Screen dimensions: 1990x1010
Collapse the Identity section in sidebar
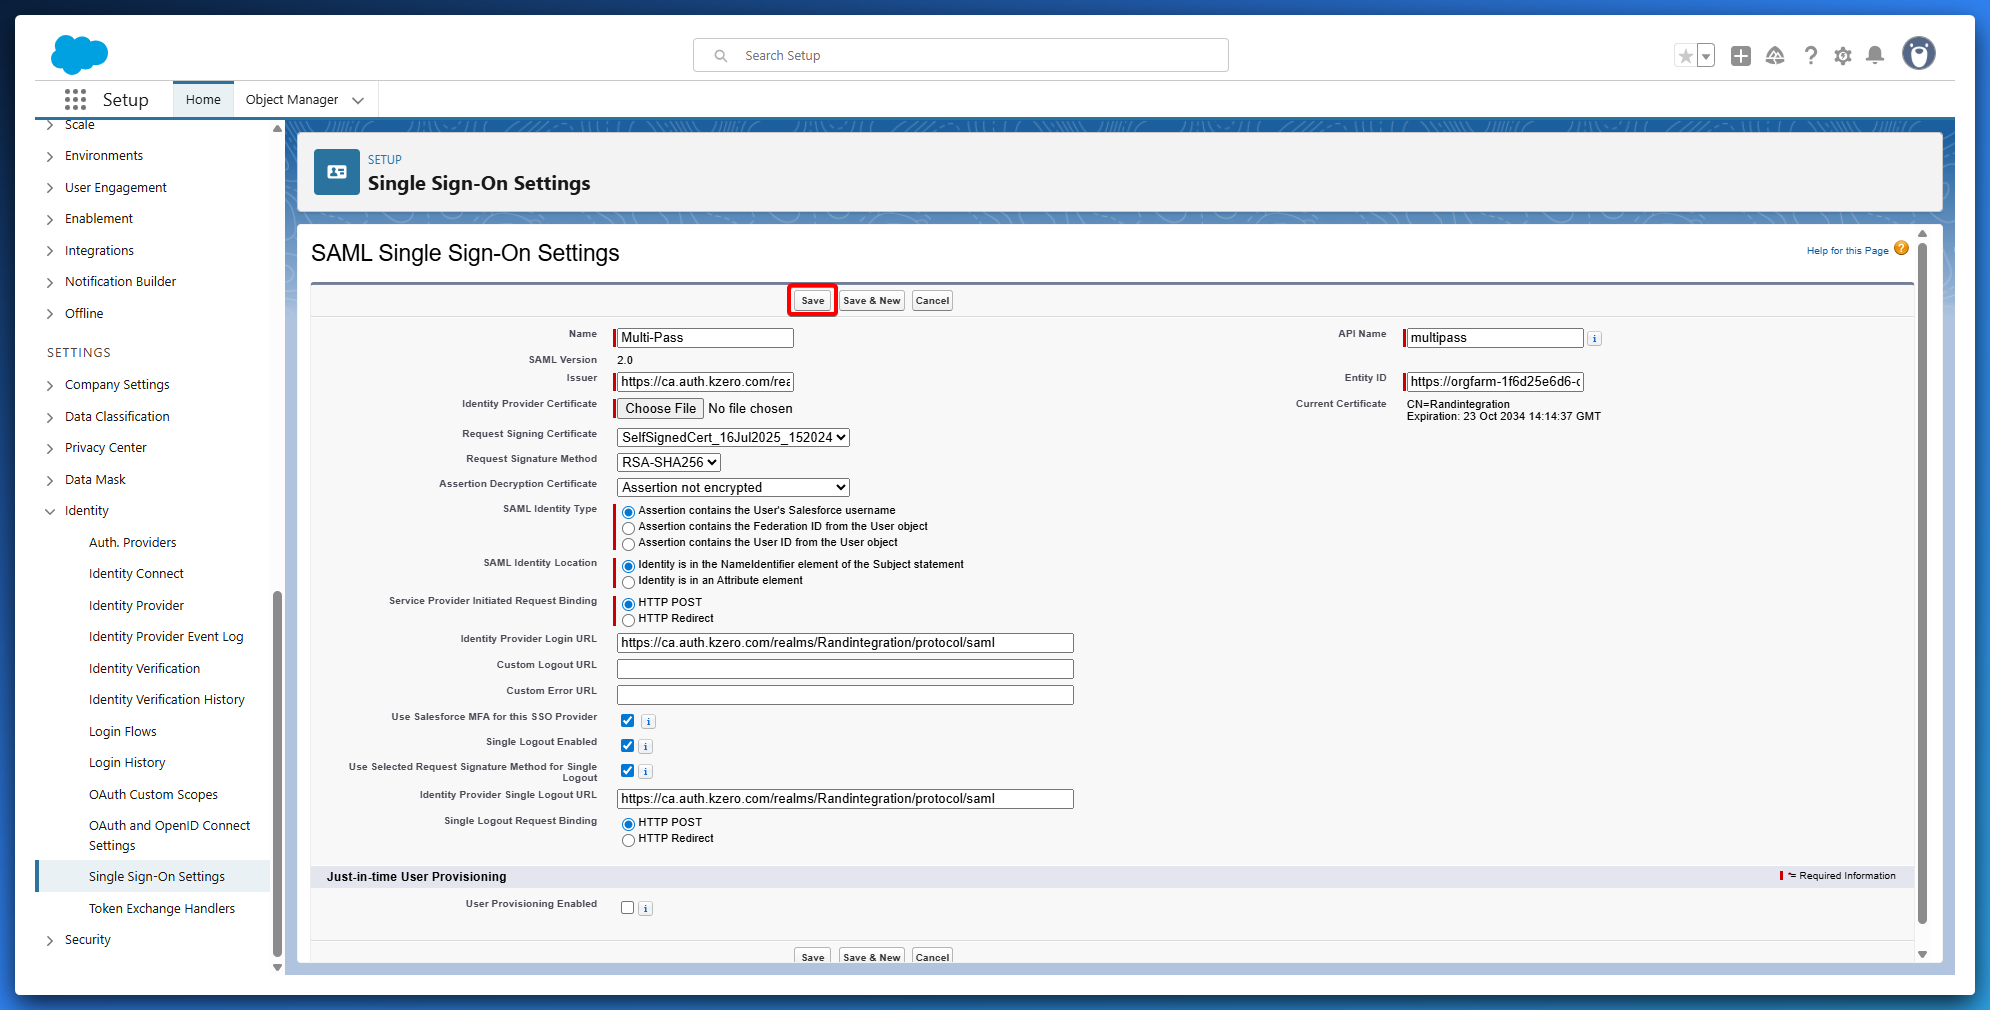point(50,511)
